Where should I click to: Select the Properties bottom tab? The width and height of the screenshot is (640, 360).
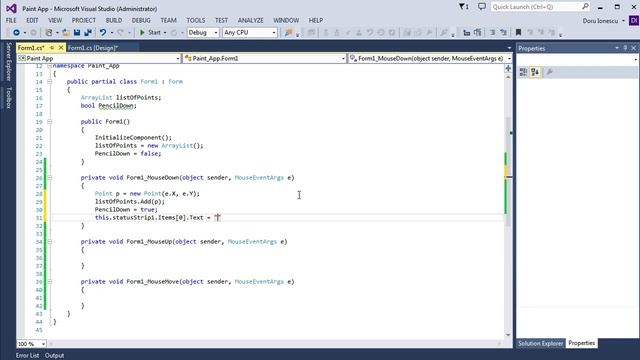tap(582, 343)
